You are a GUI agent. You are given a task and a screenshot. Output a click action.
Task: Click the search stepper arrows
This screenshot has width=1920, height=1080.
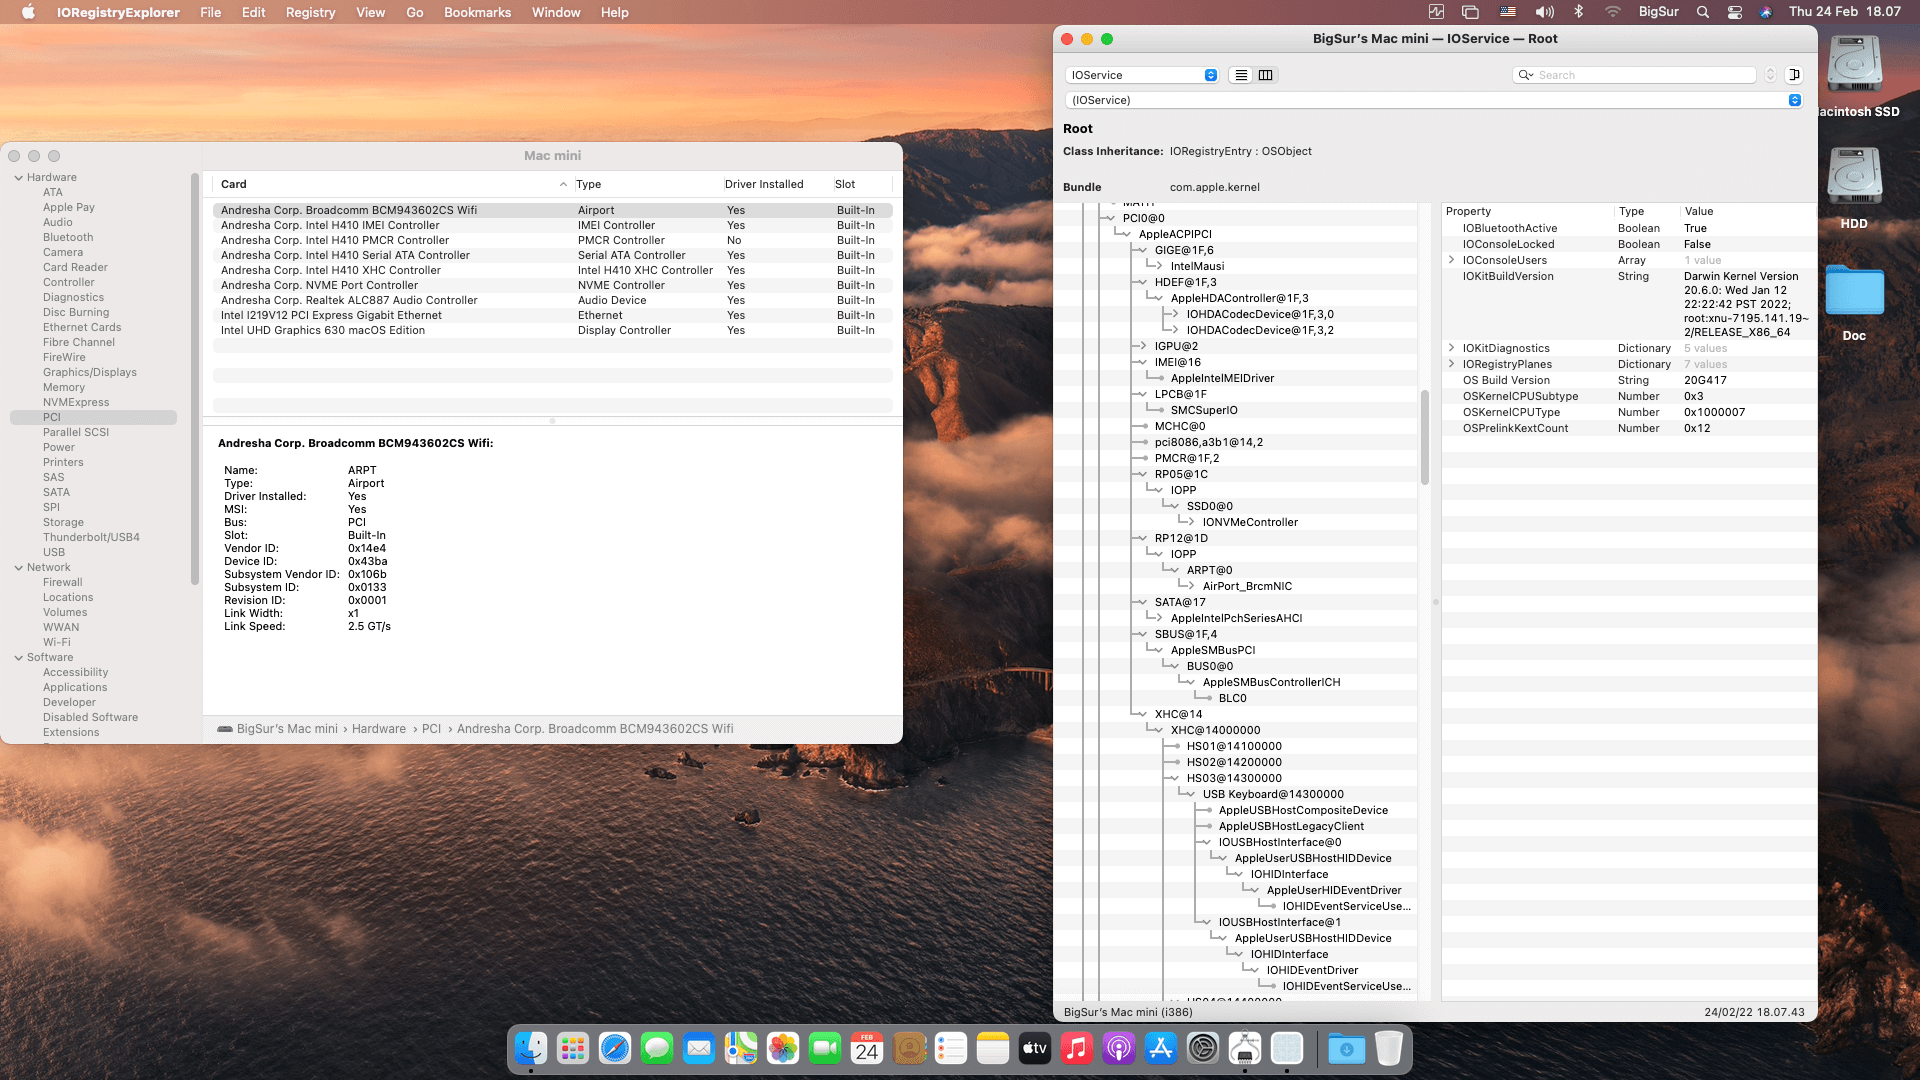point(1770,75)
